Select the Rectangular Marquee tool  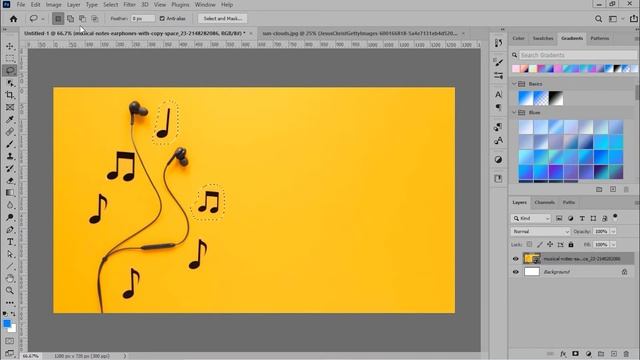(x=10, y=58)
